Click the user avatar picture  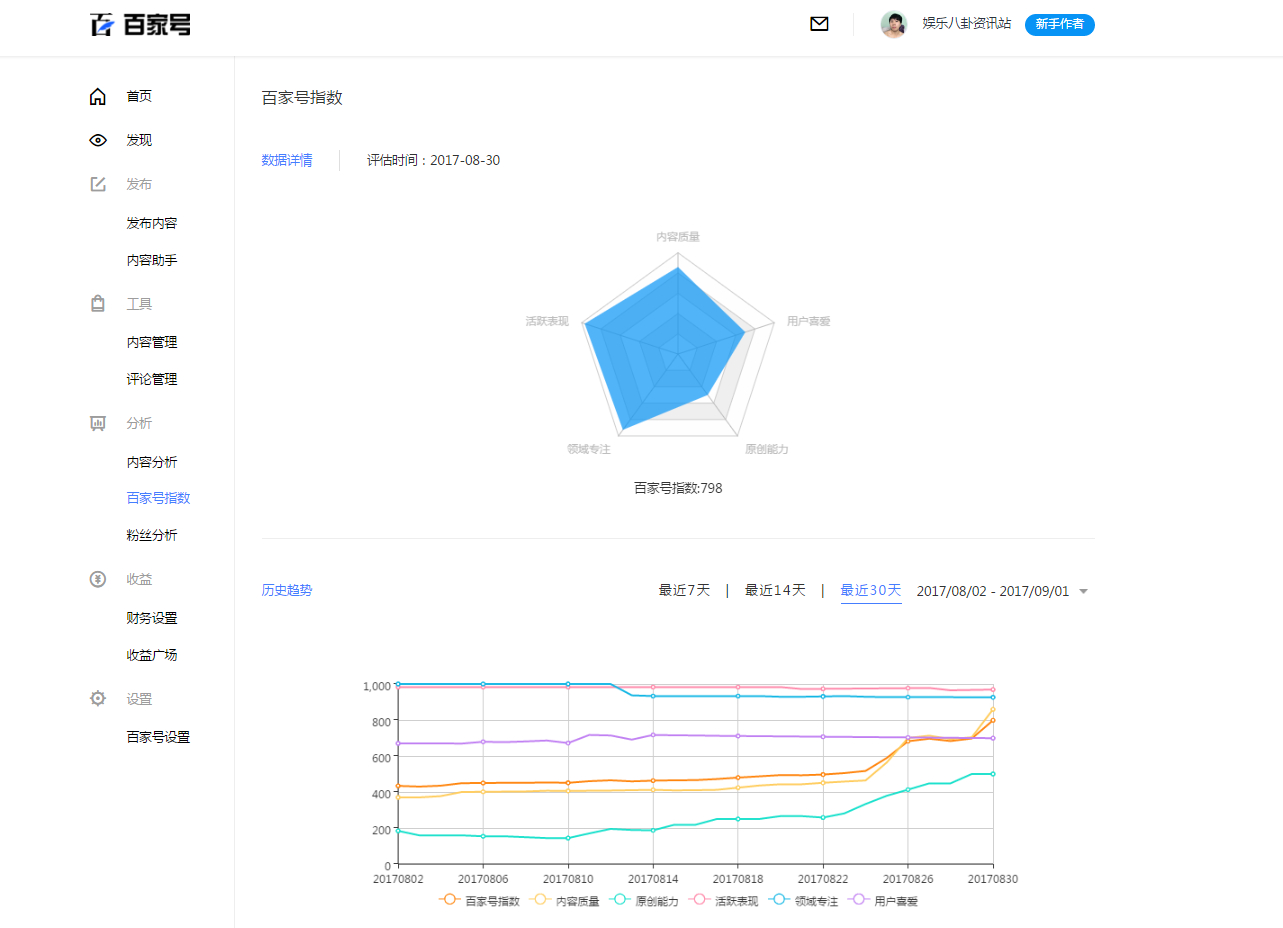click(893, 24)
